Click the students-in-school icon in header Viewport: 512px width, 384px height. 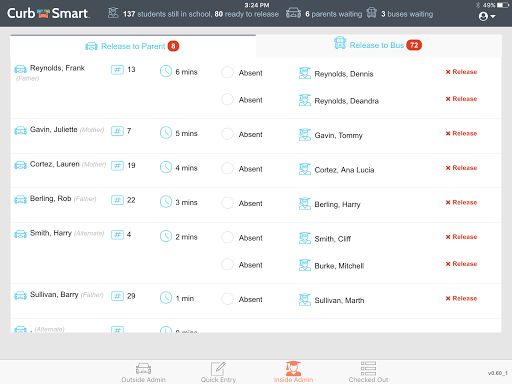[113, 13]
